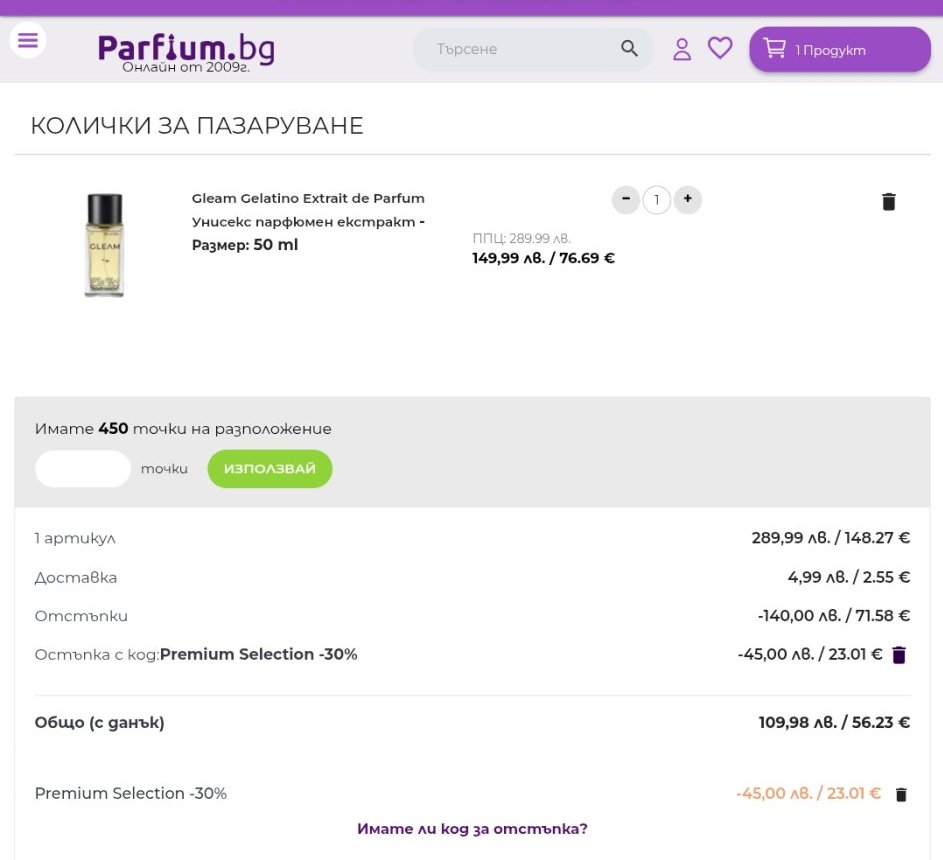The image size is (943, 860).
Task: Focus the loyalty points input box
Action: point(83,469)
